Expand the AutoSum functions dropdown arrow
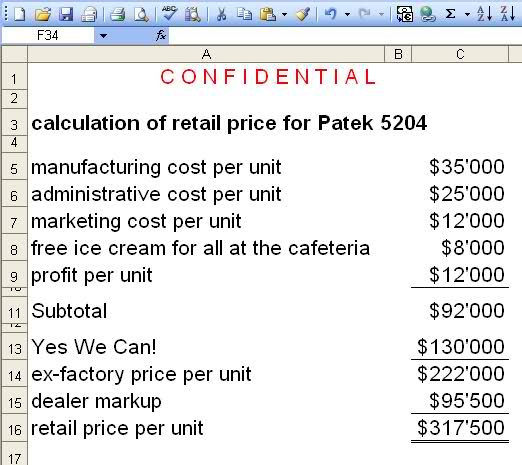Viewport: 522px width, 465px height. pyautogui.click(x=467, y=14)
